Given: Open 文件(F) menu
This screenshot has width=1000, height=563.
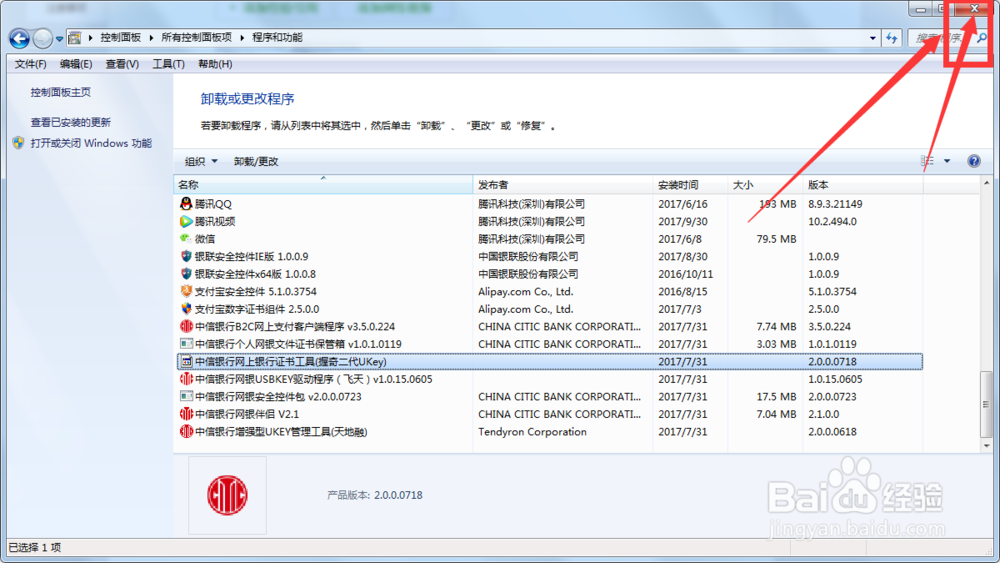Looking at the screenshot, I should tap(31, 64).
